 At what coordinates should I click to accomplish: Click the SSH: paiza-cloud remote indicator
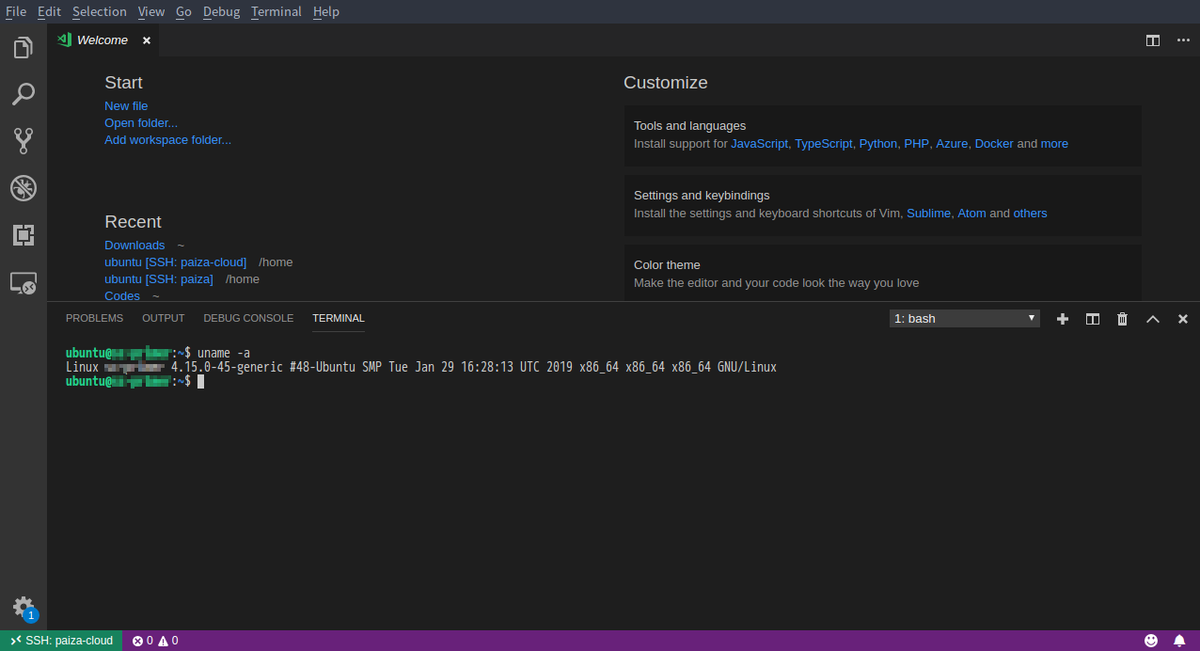[x=61, y=640]
